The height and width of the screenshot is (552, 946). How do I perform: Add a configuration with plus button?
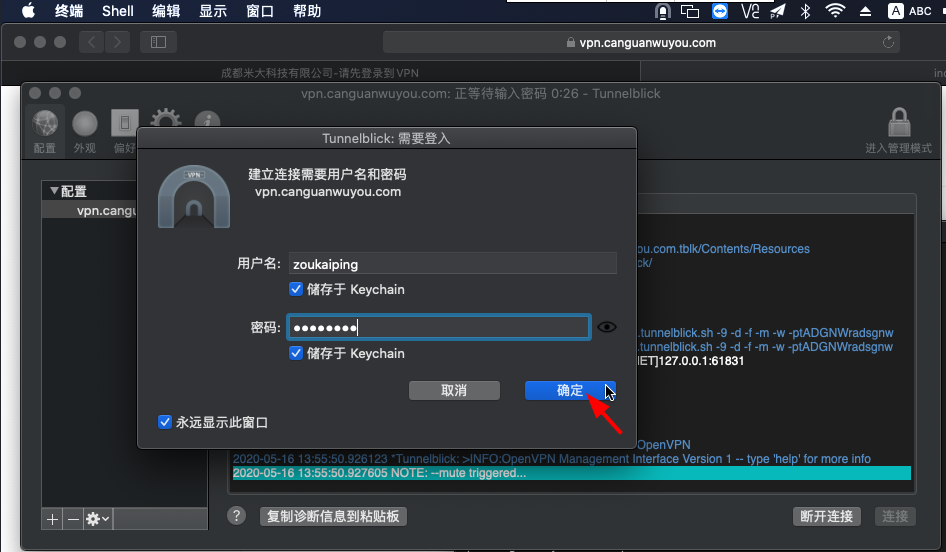(x=52, y=519)
